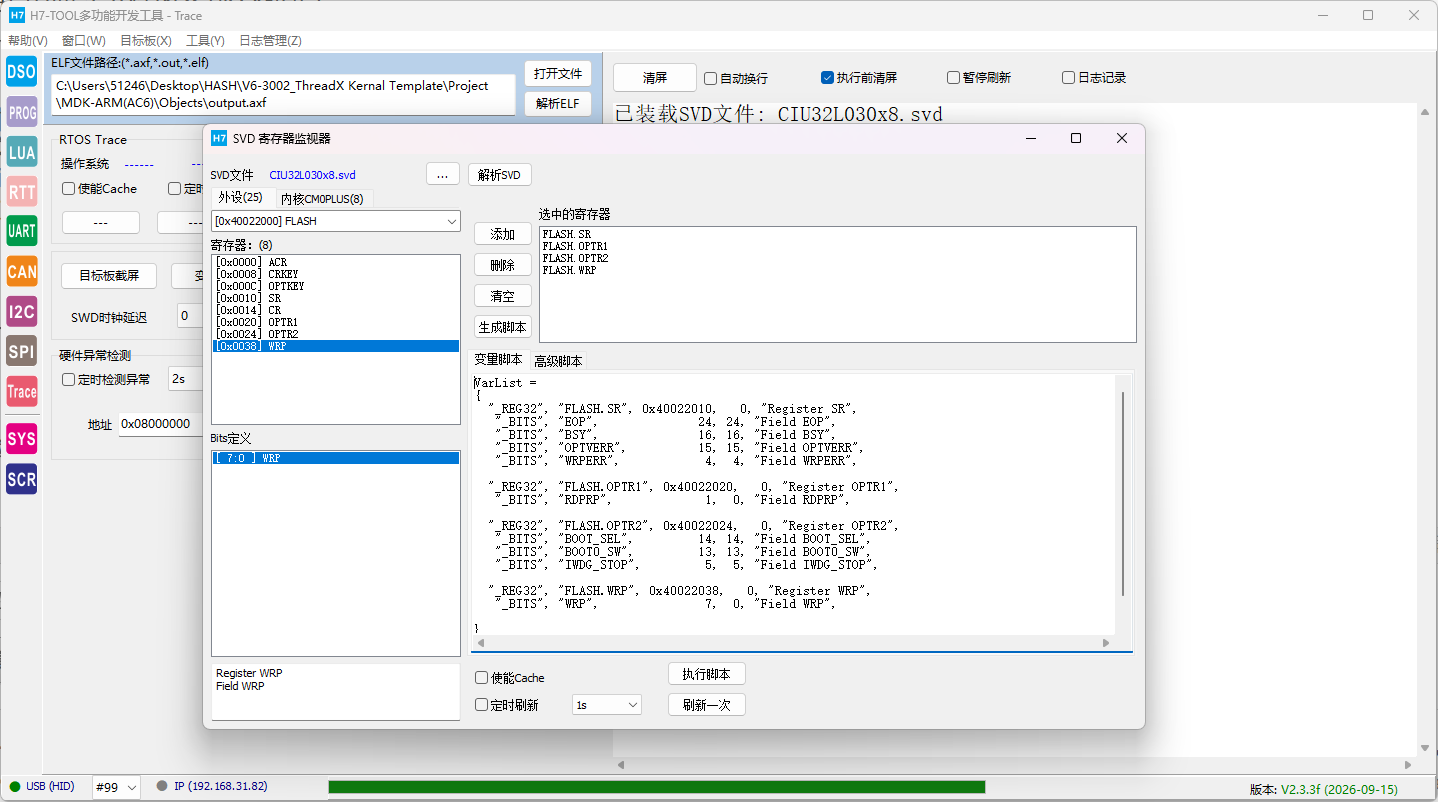Image resolution: width=1438 pixels, height=802 pixels.
Task: Open the 高级脚本 tab
Action: [558, 361]
